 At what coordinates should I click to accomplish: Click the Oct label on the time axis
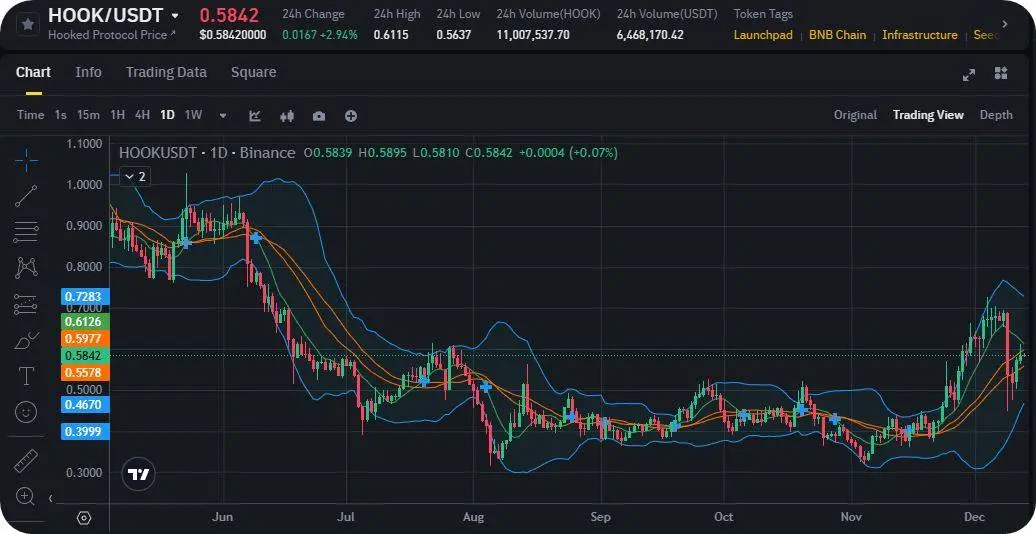[x=723, y=517]
